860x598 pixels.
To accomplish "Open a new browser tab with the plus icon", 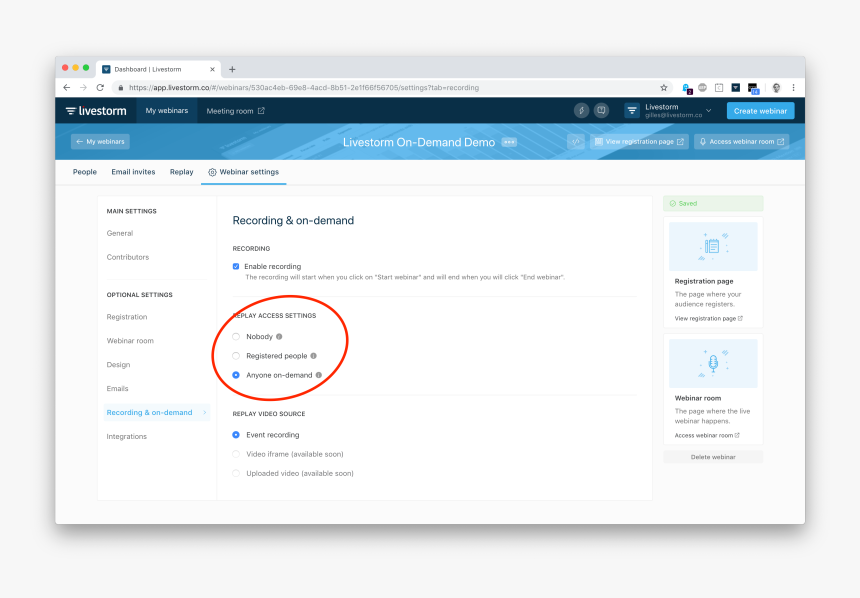I will (232, 69).
